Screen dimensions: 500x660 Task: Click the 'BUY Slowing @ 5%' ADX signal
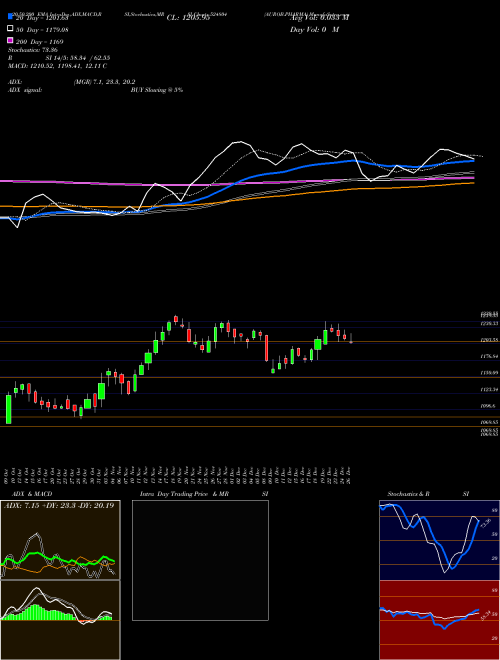point(157,90)
